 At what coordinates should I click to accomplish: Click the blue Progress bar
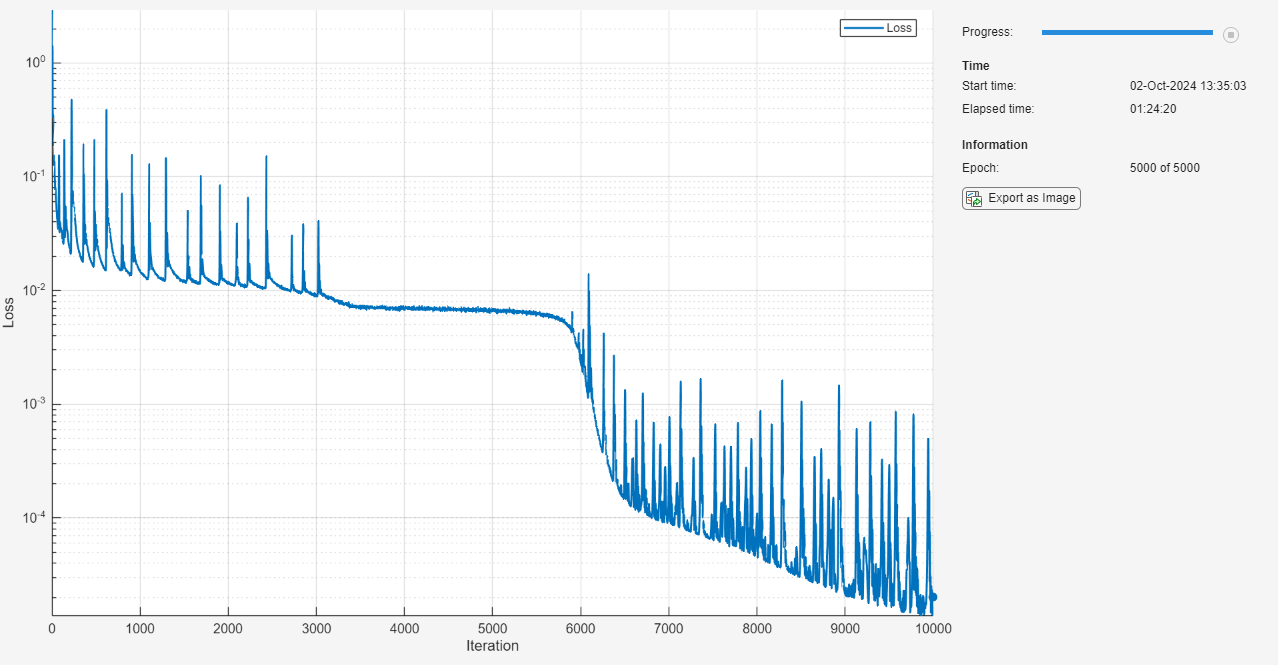pyautogui.click(x=1127, y=31)
